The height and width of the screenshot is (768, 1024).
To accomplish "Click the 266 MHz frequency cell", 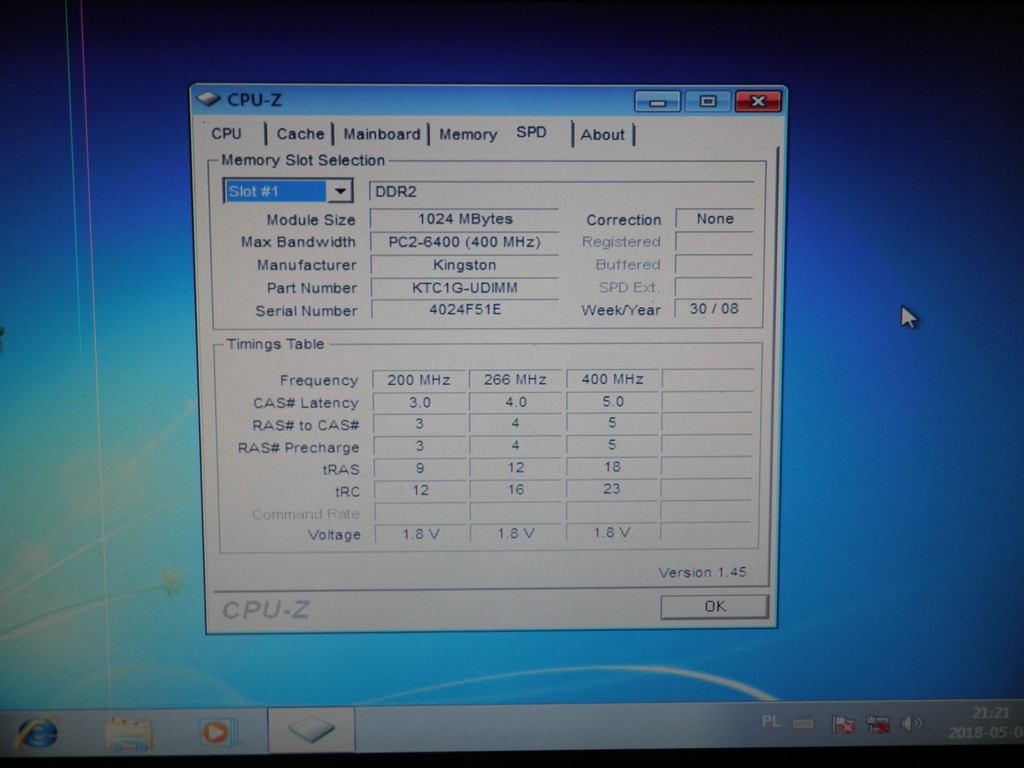I will [515, 379].
